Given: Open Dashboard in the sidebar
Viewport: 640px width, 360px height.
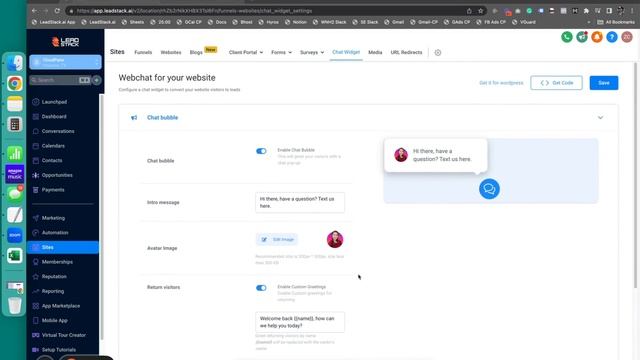Looking at the screenshot, I should click(54, 116).
